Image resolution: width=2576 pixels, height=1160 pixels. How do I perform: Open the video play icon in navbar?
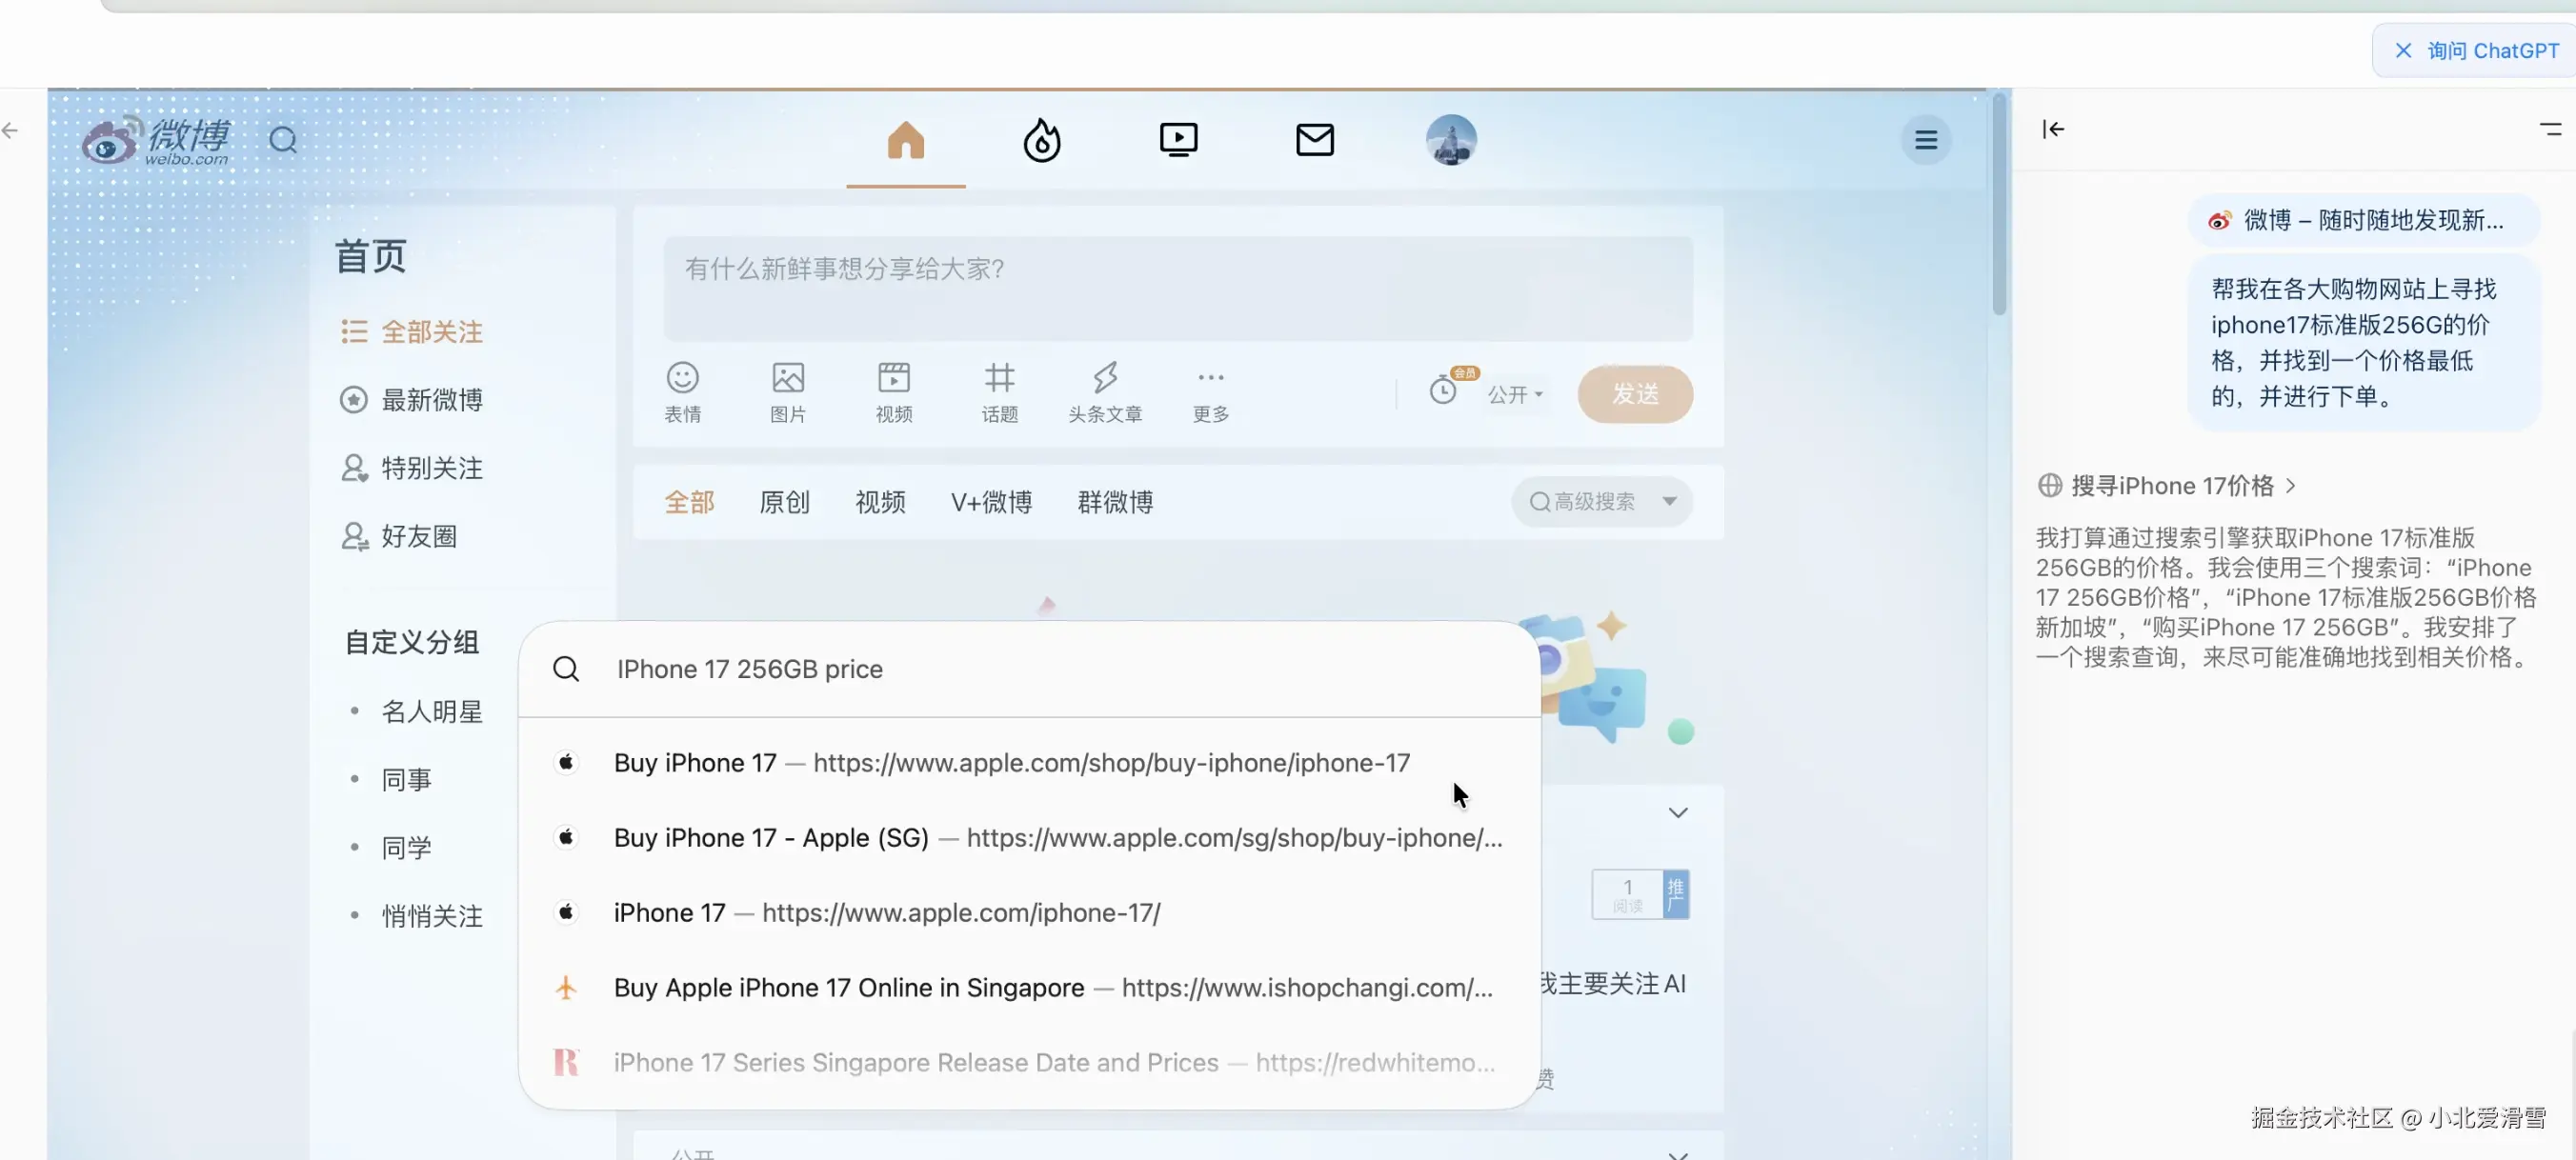[x=1178, y=140]
